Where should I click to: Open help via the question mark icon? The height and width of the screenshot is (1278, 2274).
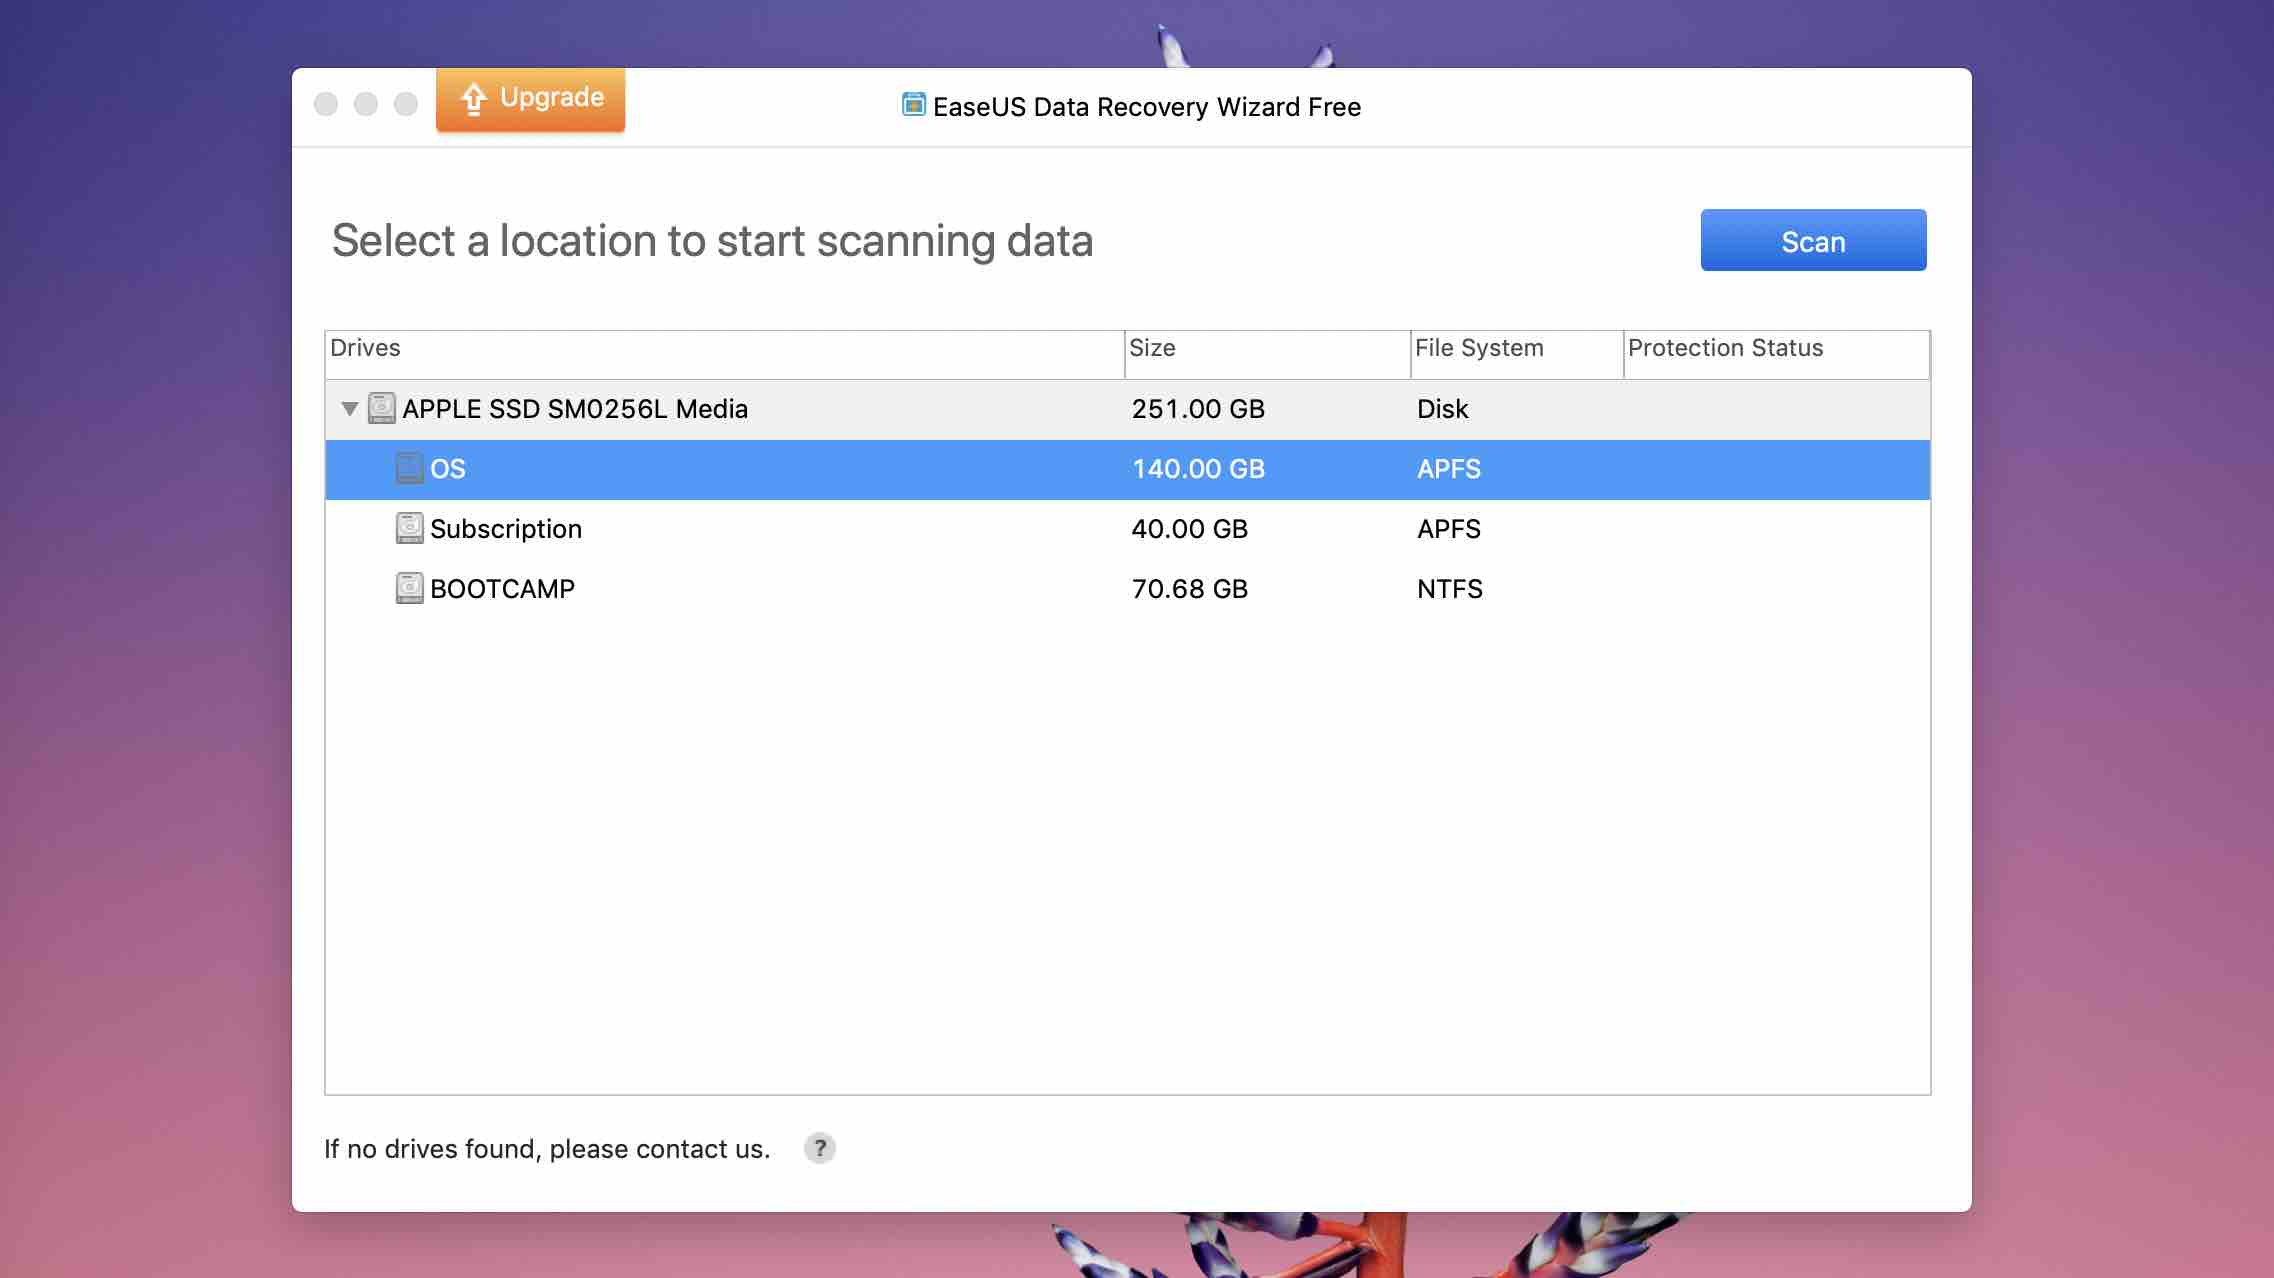[819, 1148]
